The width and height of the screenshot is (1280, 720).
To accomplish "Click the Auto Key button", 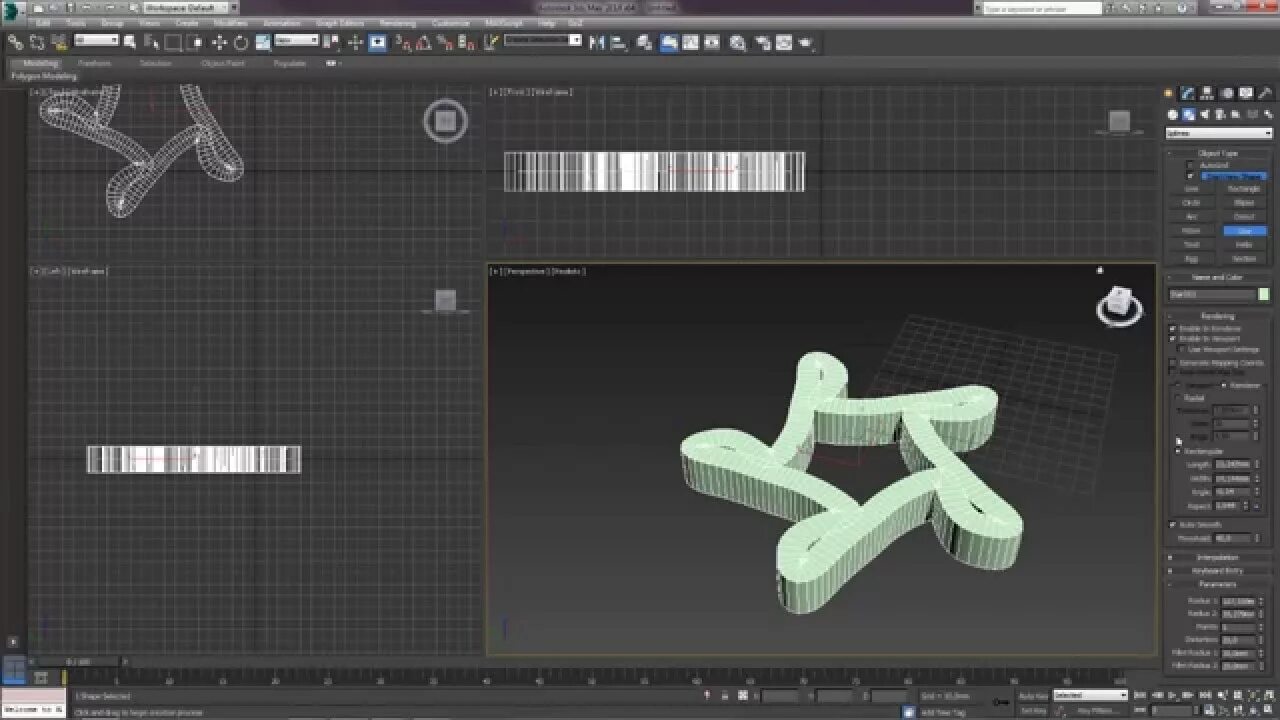I will pyautogui.click(x=1032, y=695).
